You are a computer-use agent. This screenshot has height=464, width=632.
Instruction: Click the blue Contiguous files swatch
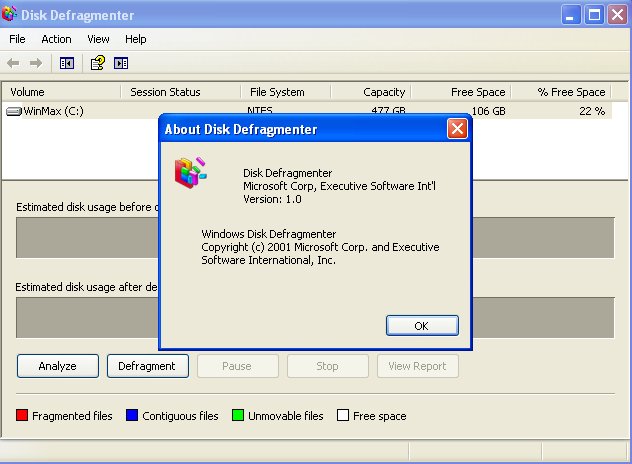point(132,415)
